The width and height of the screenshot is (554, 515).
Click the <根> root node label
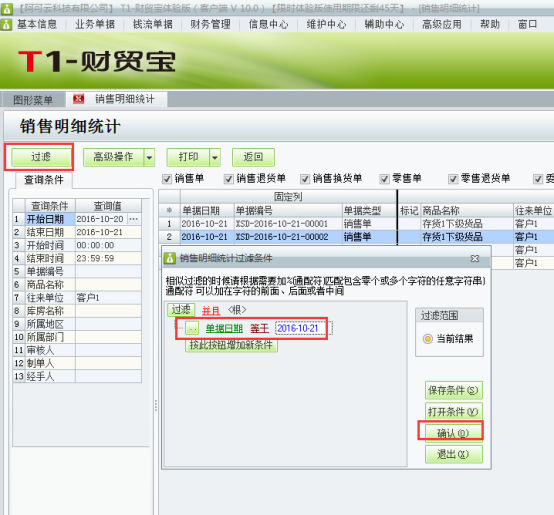tap(237, 310)
